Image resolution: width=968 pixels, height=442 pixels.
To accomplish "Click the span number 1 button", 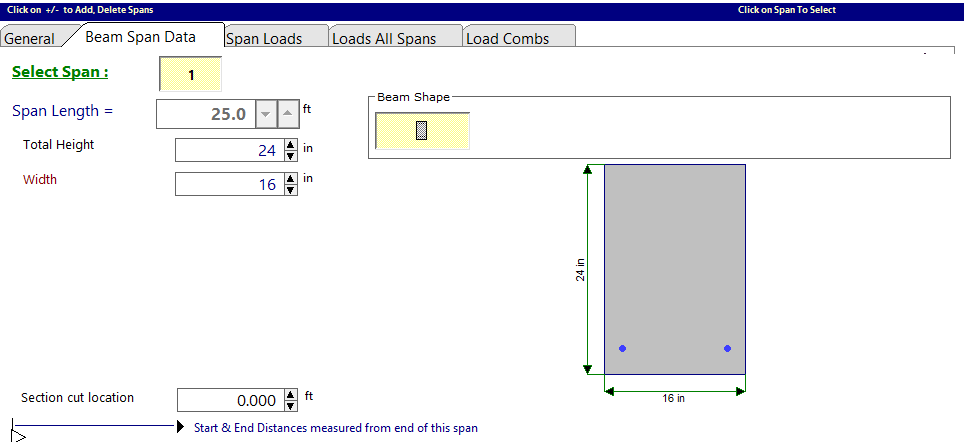I will point(191,75).
